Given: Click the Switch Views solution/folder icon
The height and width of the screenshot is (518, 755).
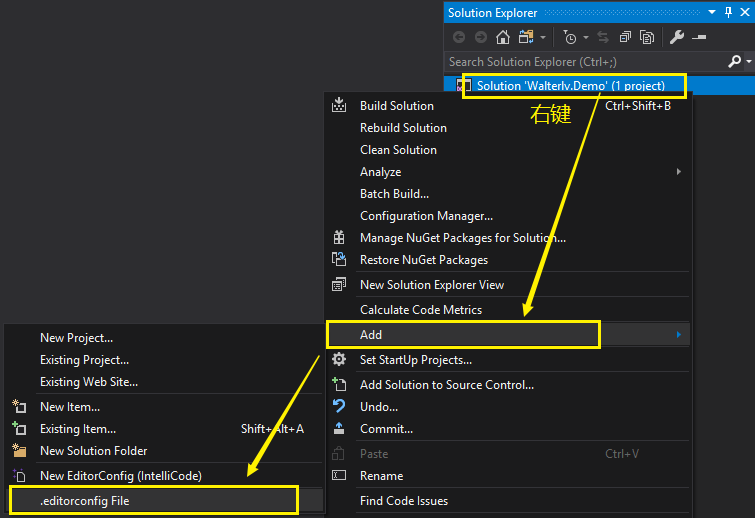Looking at the screenshot, I should coord(526,37).
